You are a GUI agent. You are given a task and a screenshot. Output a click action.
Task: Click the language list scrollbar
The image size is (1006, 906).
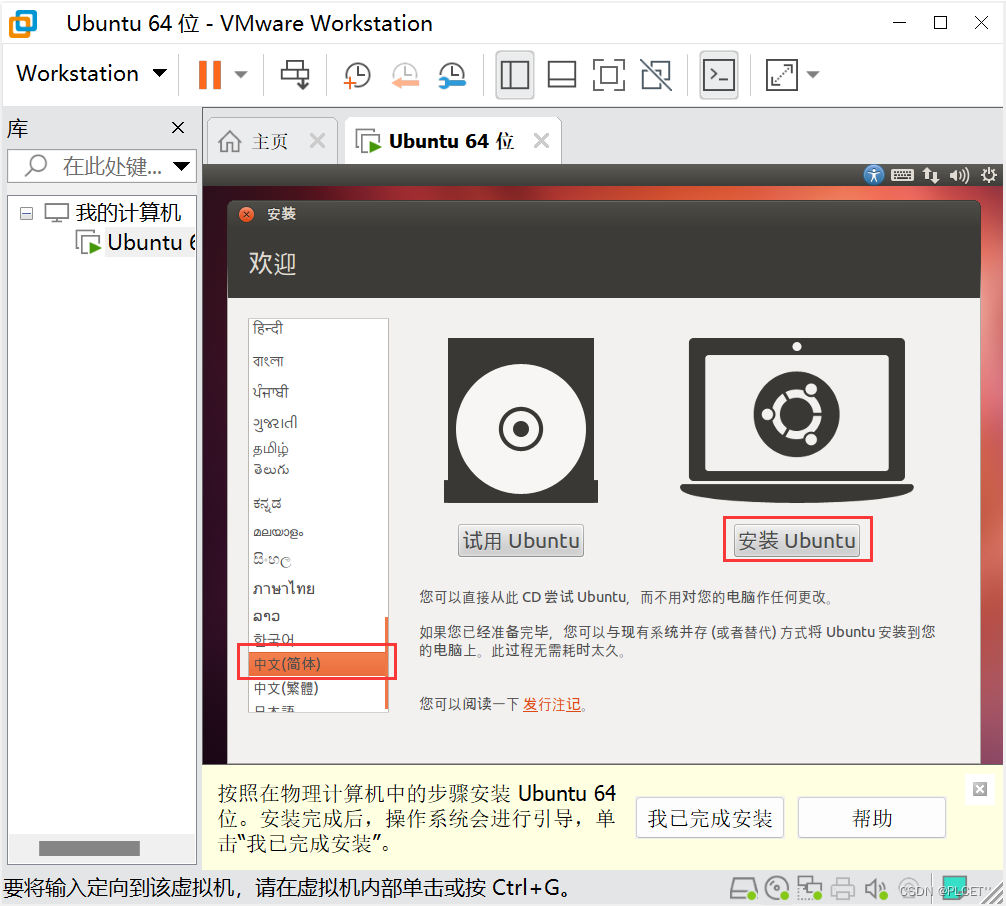pos(387,662)
